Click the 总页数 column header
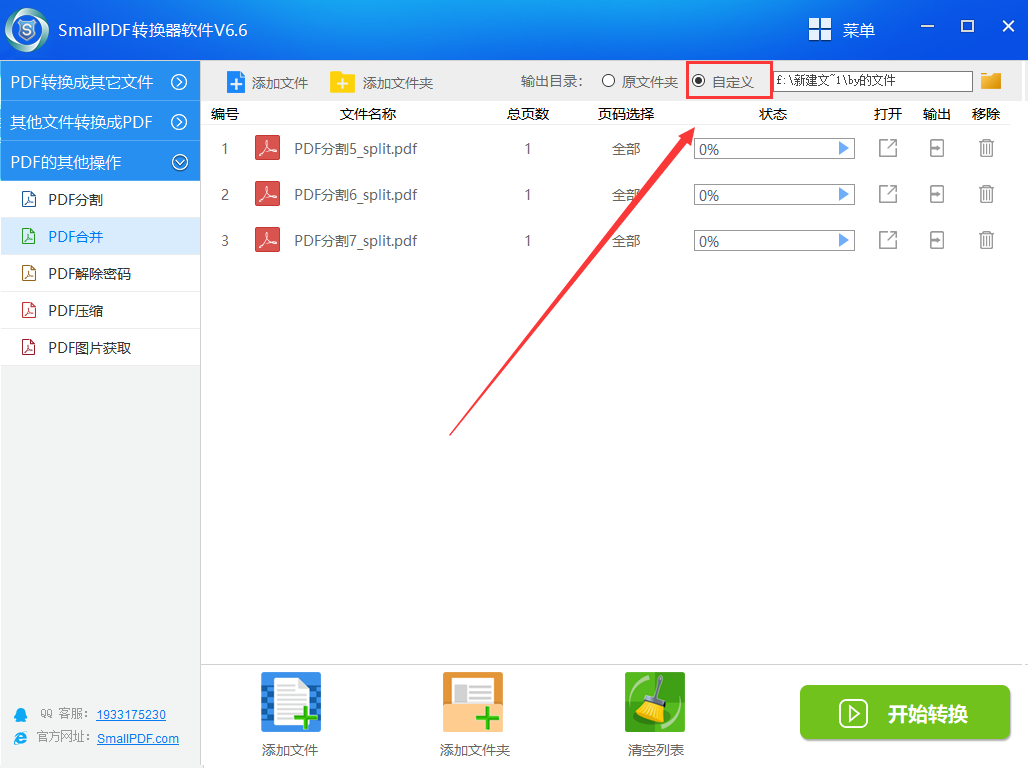The height and width of the screenshot is (768, 1028). pyautogui.click(x=528, y=114)
